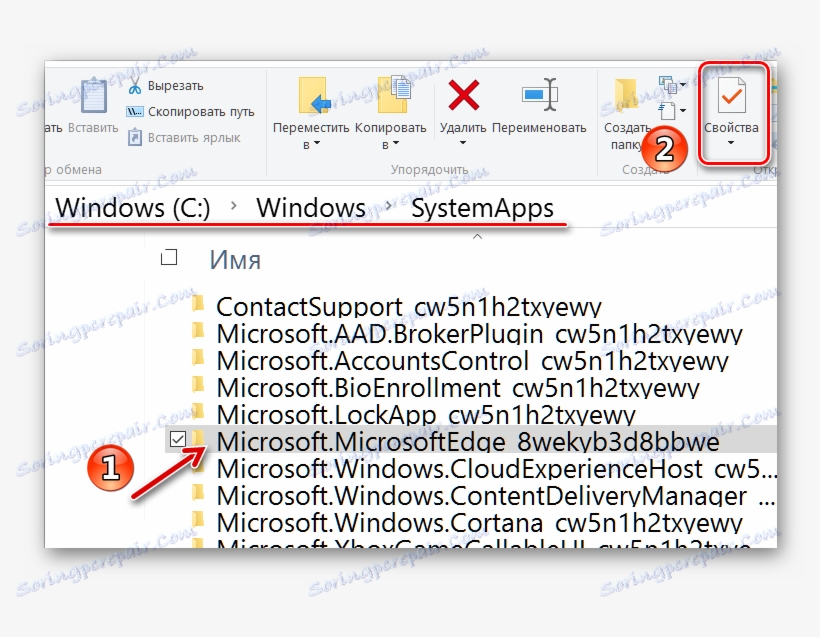Open the Удалить dropdown arrow

click(463, 143)
